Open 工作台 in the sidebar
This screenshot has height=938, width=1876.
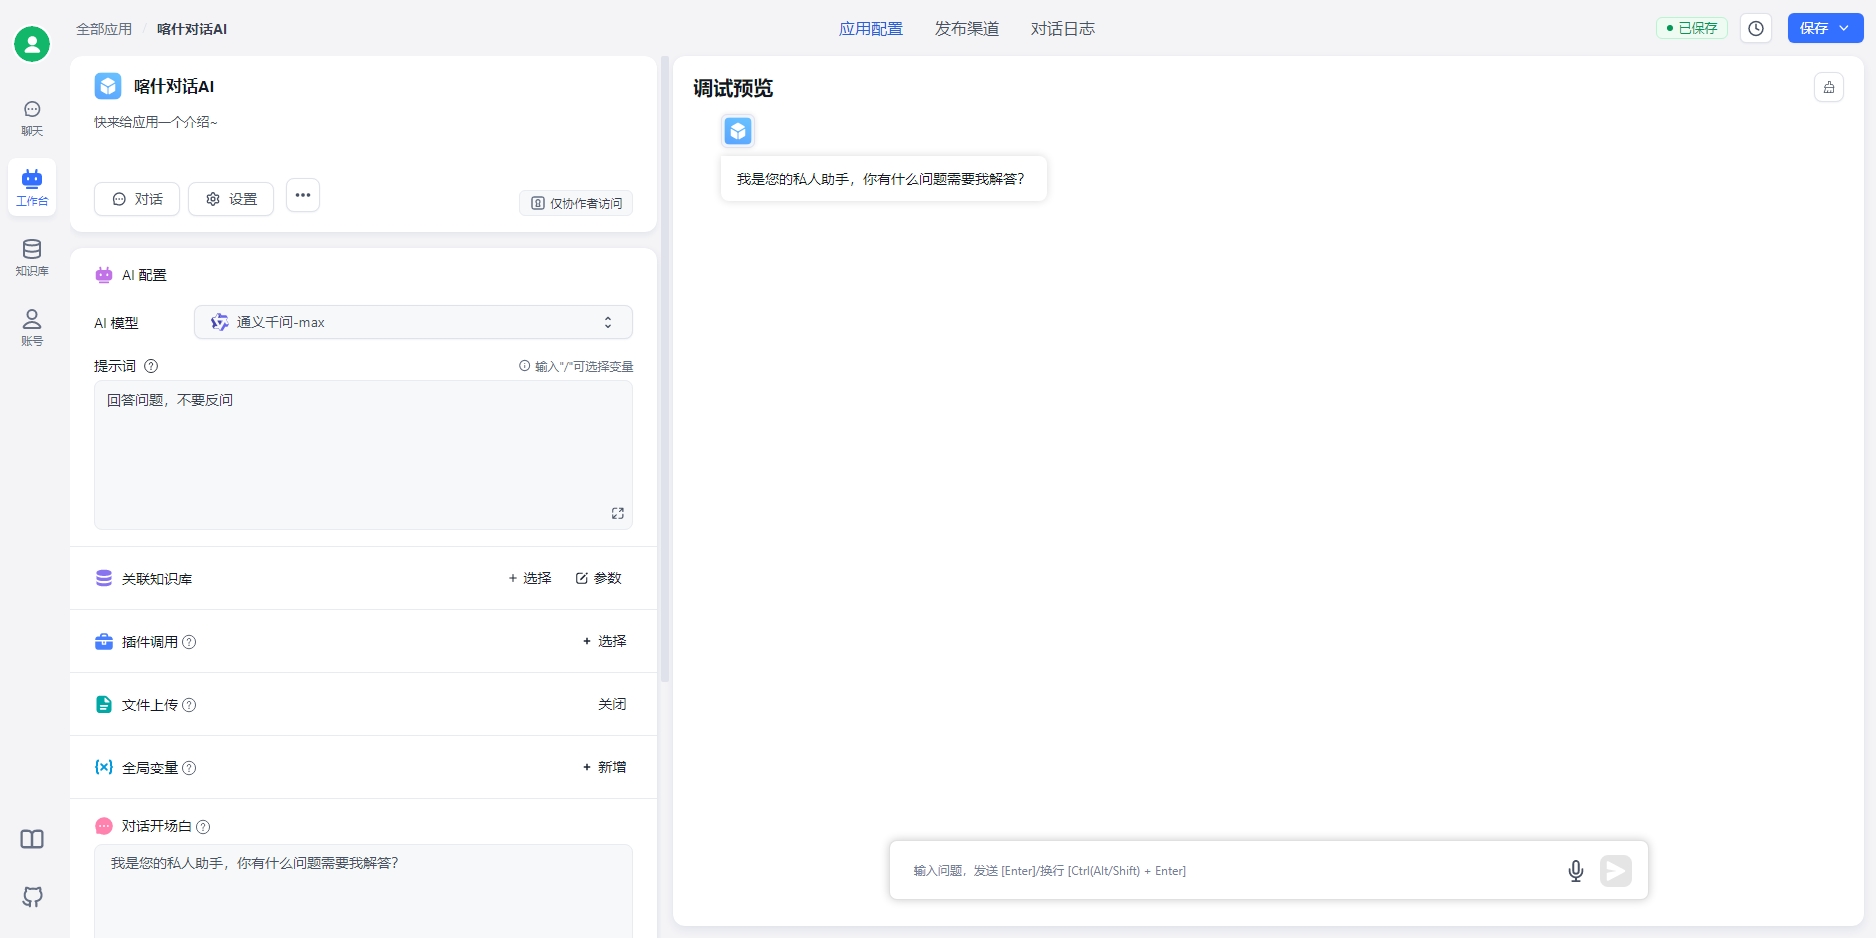tap(32, 187)
